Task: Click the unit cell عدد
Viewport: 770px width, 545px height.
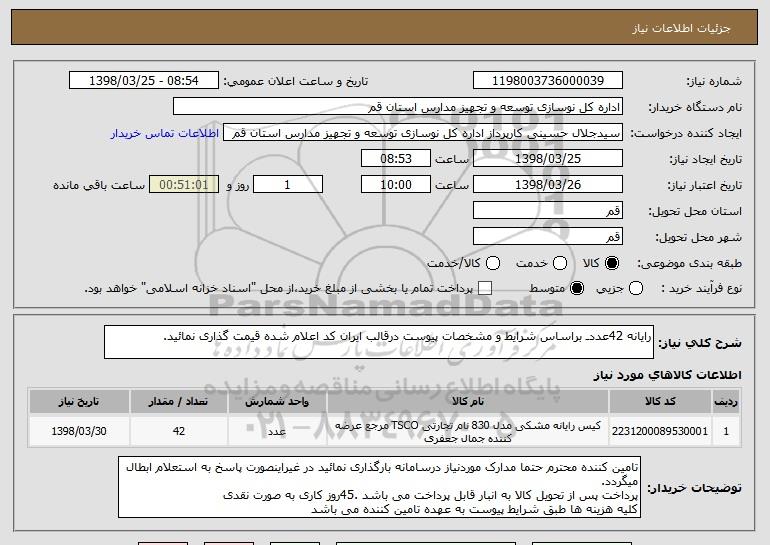Action: tap(277, 431)
